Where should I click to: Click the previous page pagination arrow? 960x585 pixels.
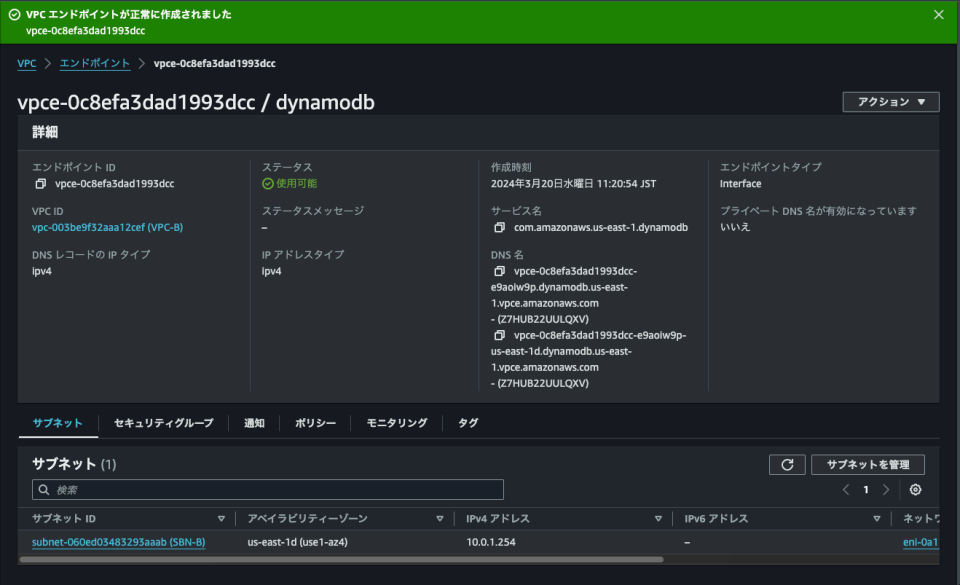point(846,489)
